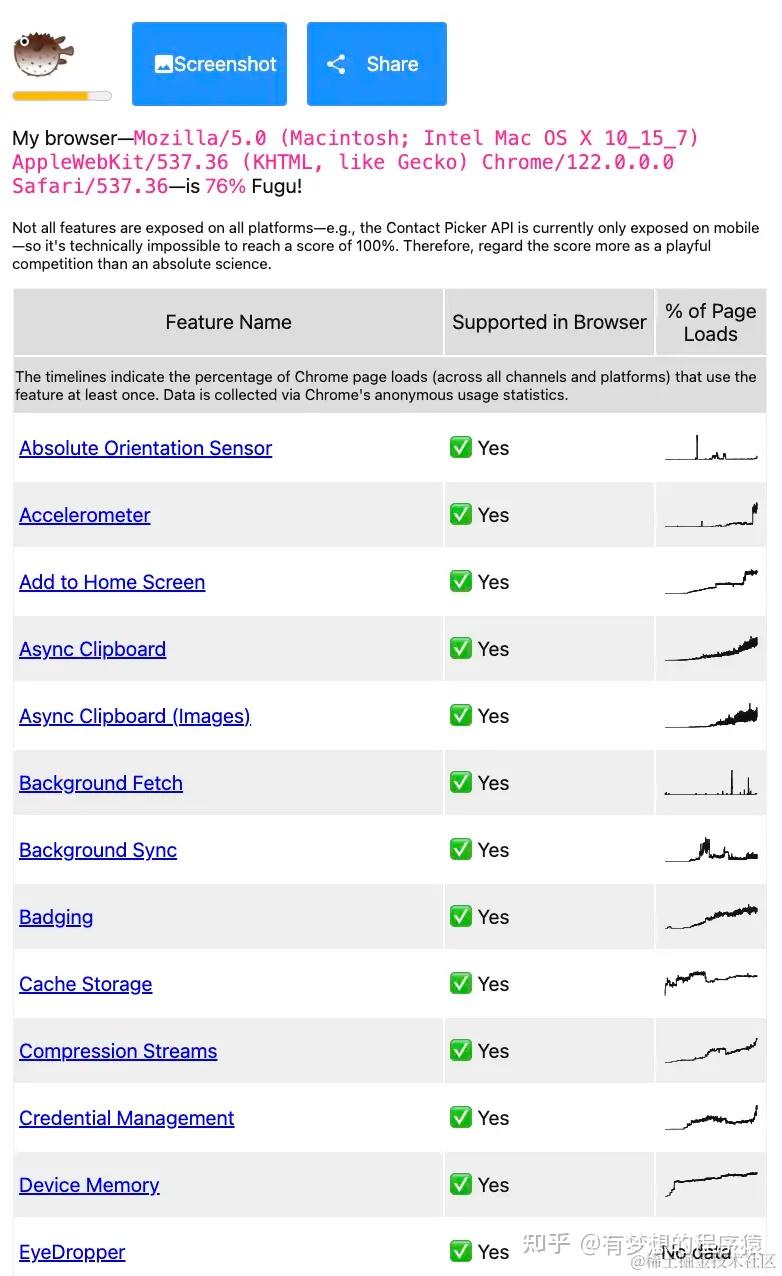This screenshot has width=782, height=1276.
Task: Visit the Compression Streams link
Action: coord(118,1051)
